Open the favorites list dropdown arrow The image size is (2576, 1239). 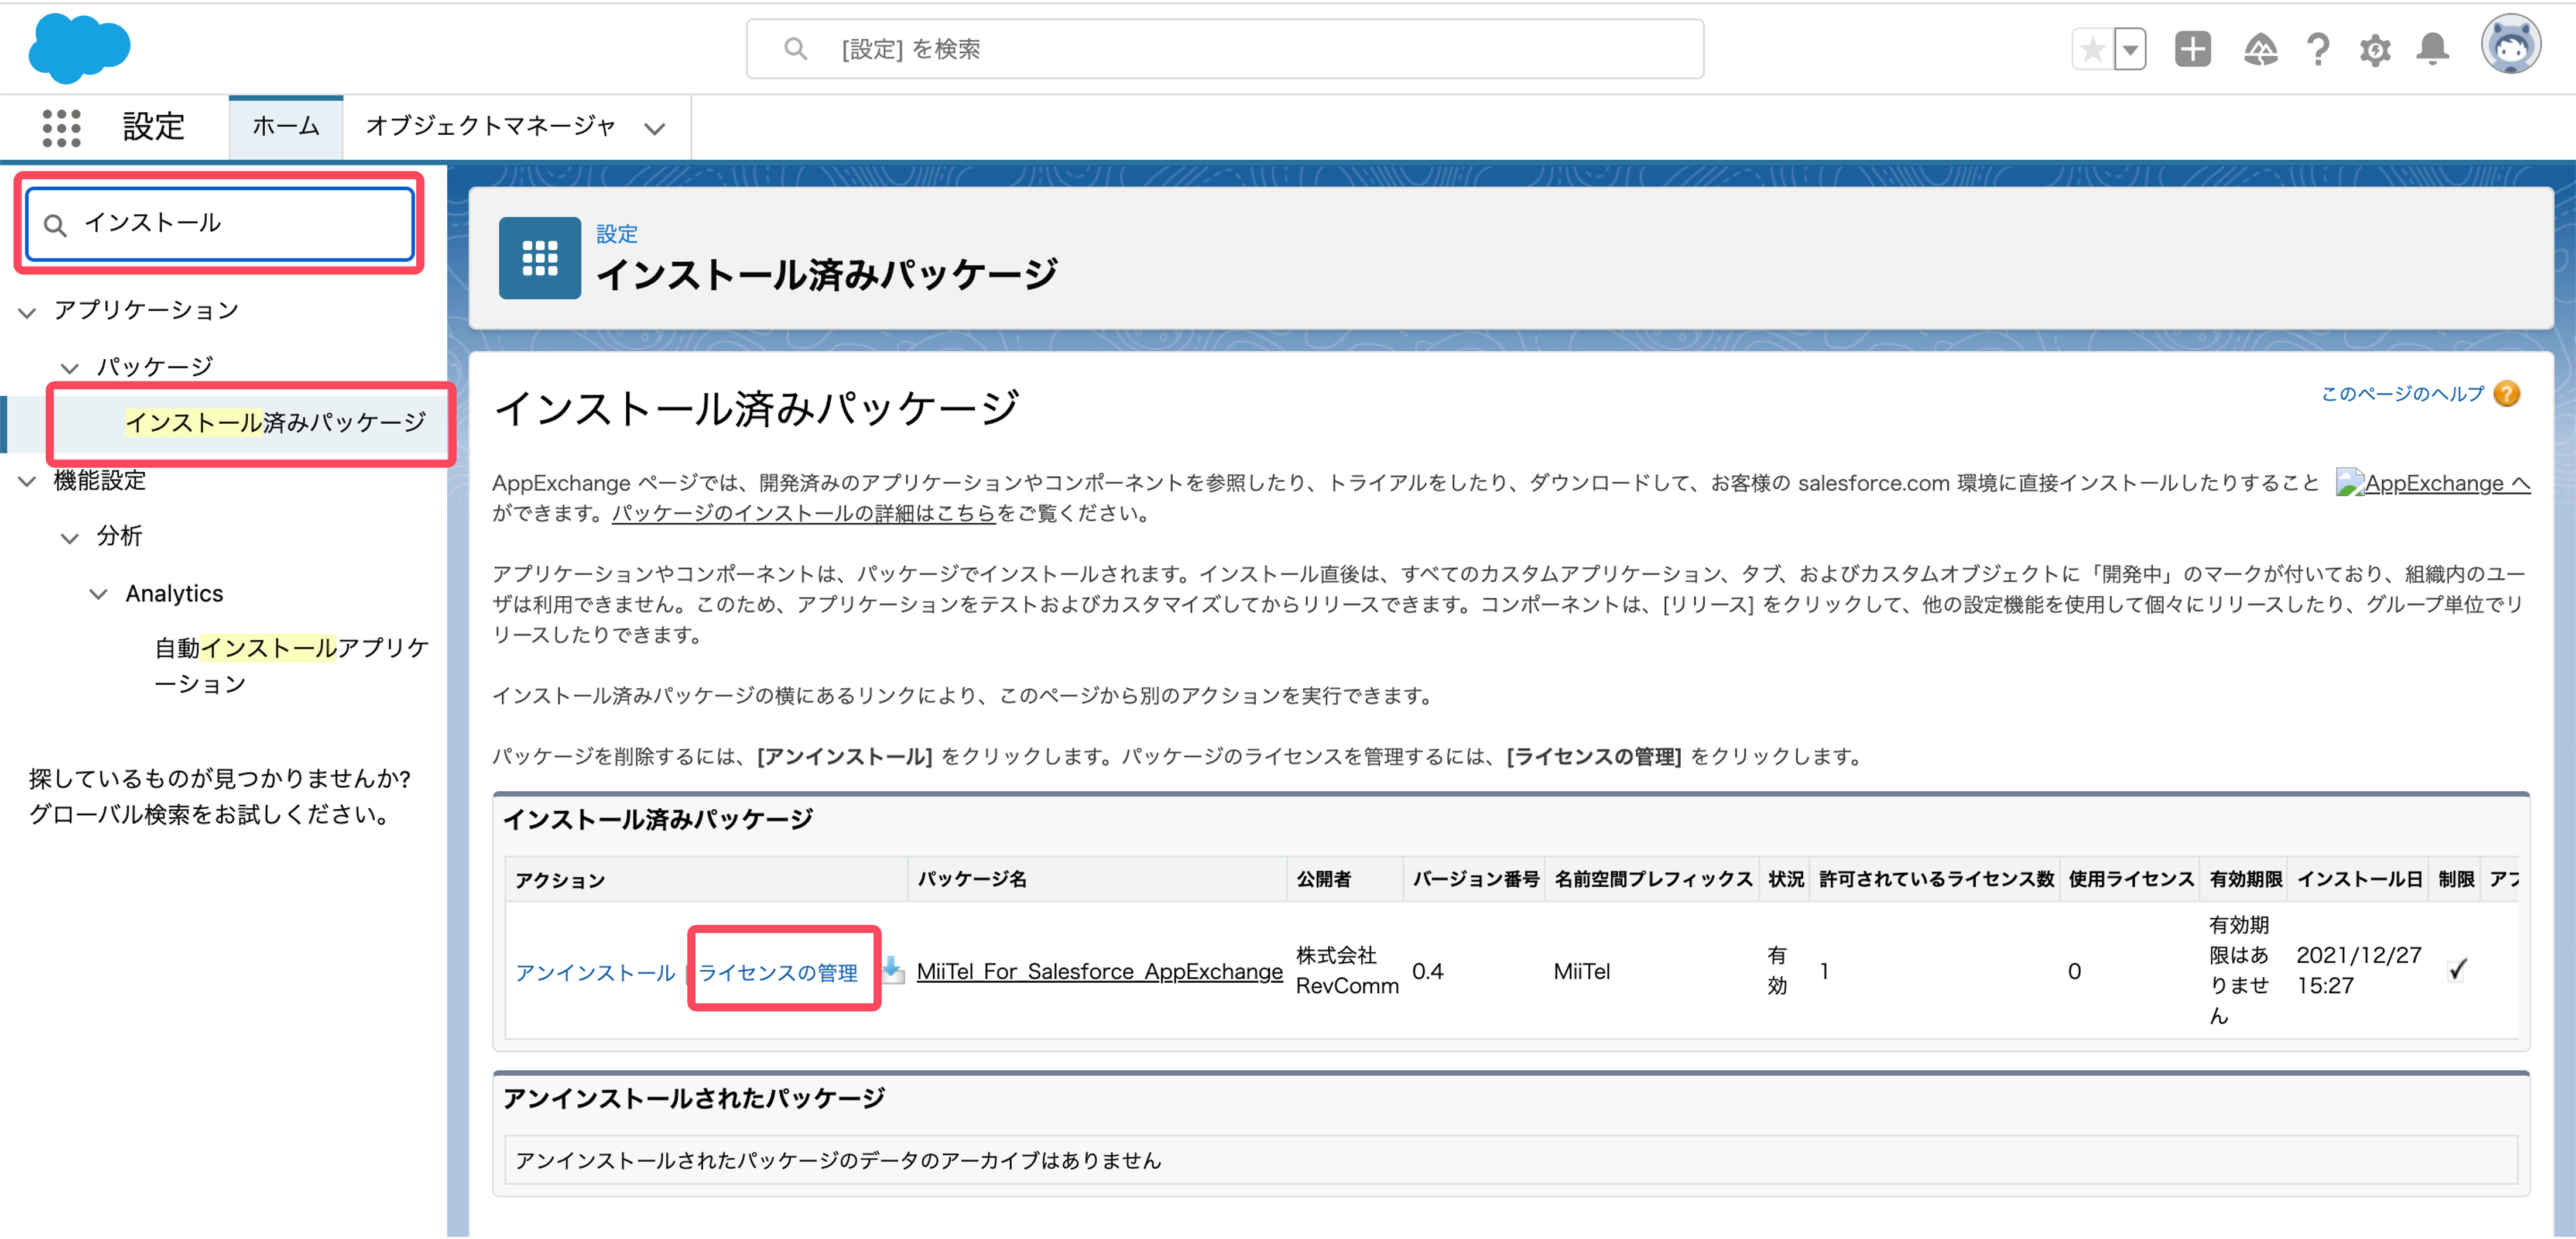pyautogui.click(x=2130, y=49)
